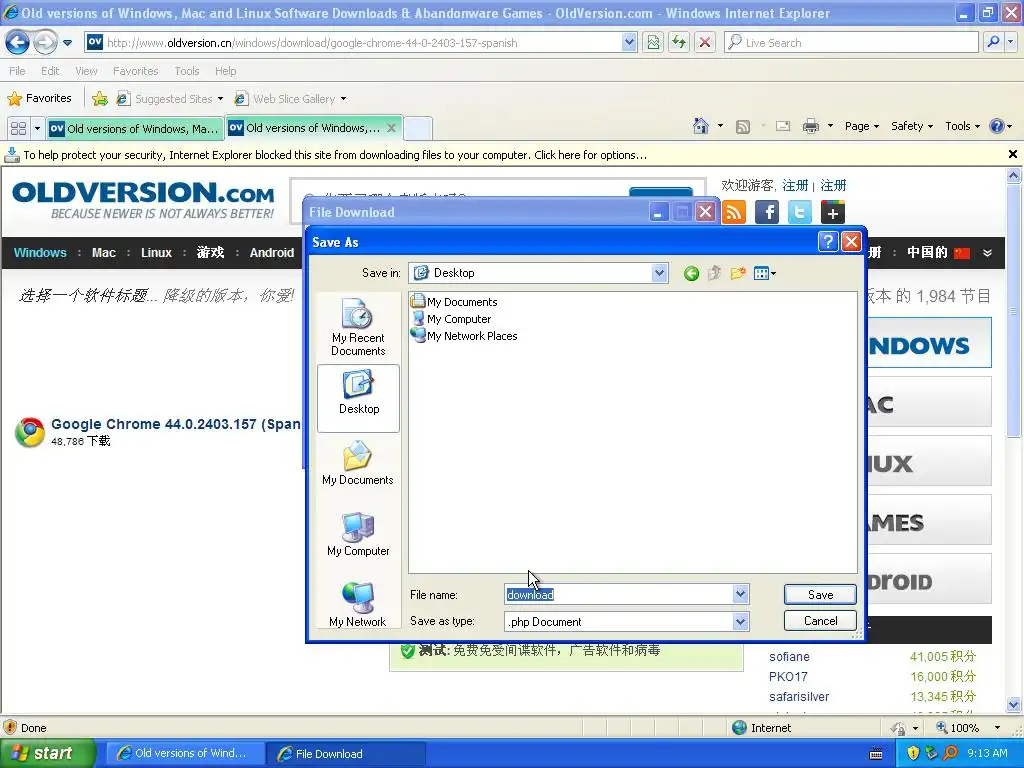Click the Windows start button

(x=47, y=753)
